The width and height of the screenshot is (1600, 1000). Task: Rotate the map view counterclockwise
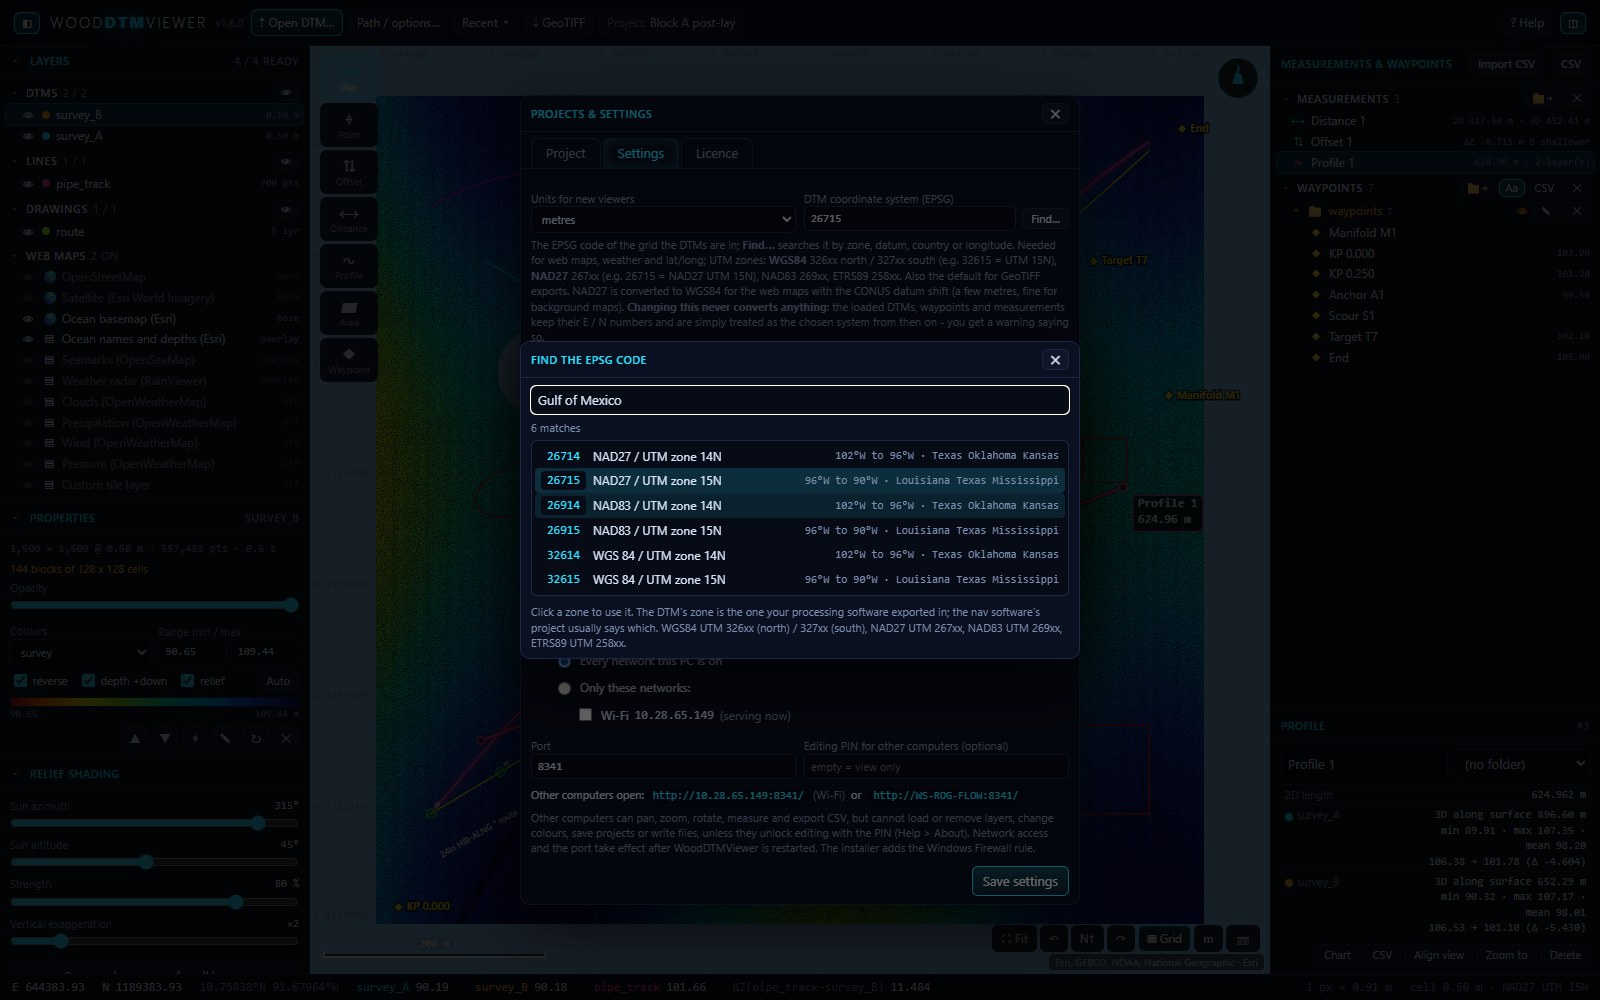pos(1054,939)
